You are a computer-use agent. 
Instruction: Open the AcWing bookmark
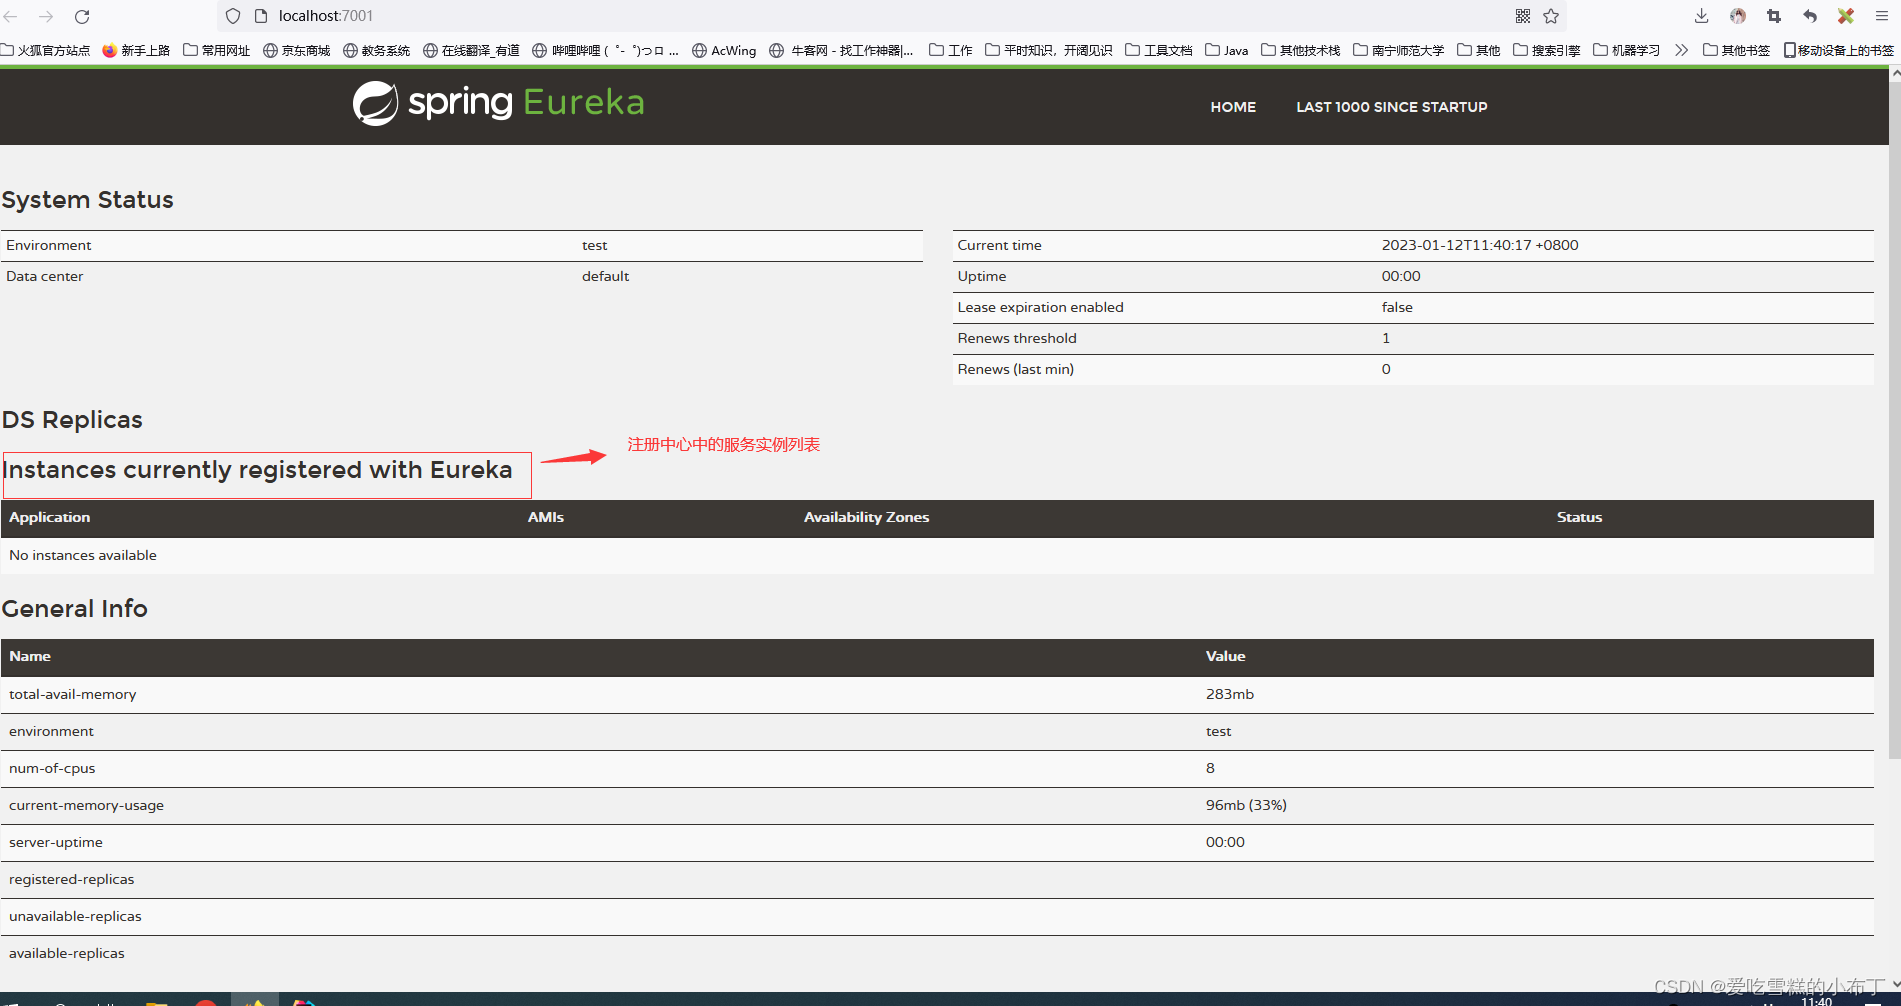tap(725, 50)
